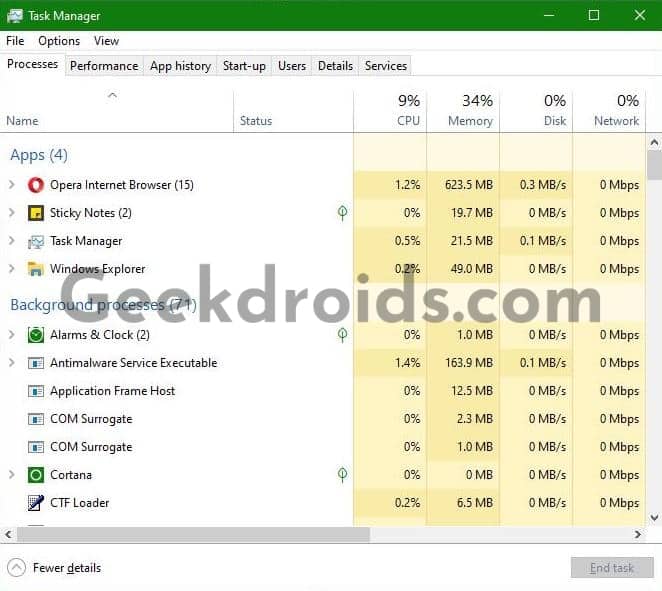
Task: Click the End task button
Action: (612, 568)
